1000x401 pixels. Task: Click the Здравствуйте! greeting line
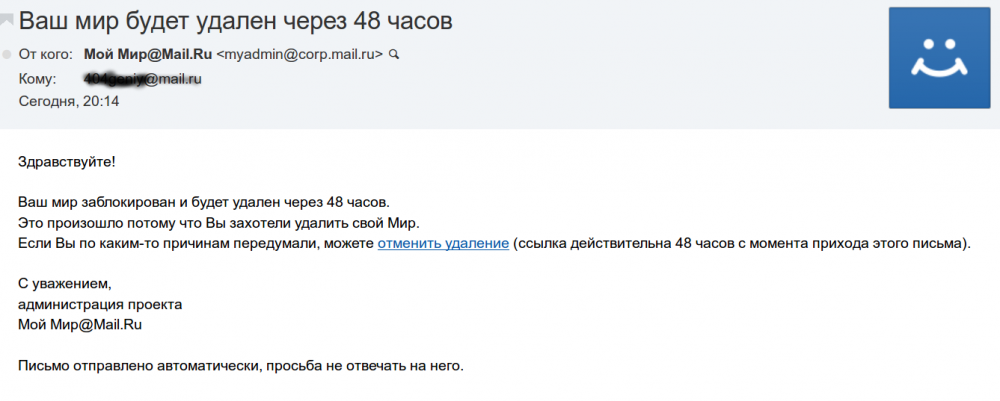pyautogui.click(x=67, y=162)
